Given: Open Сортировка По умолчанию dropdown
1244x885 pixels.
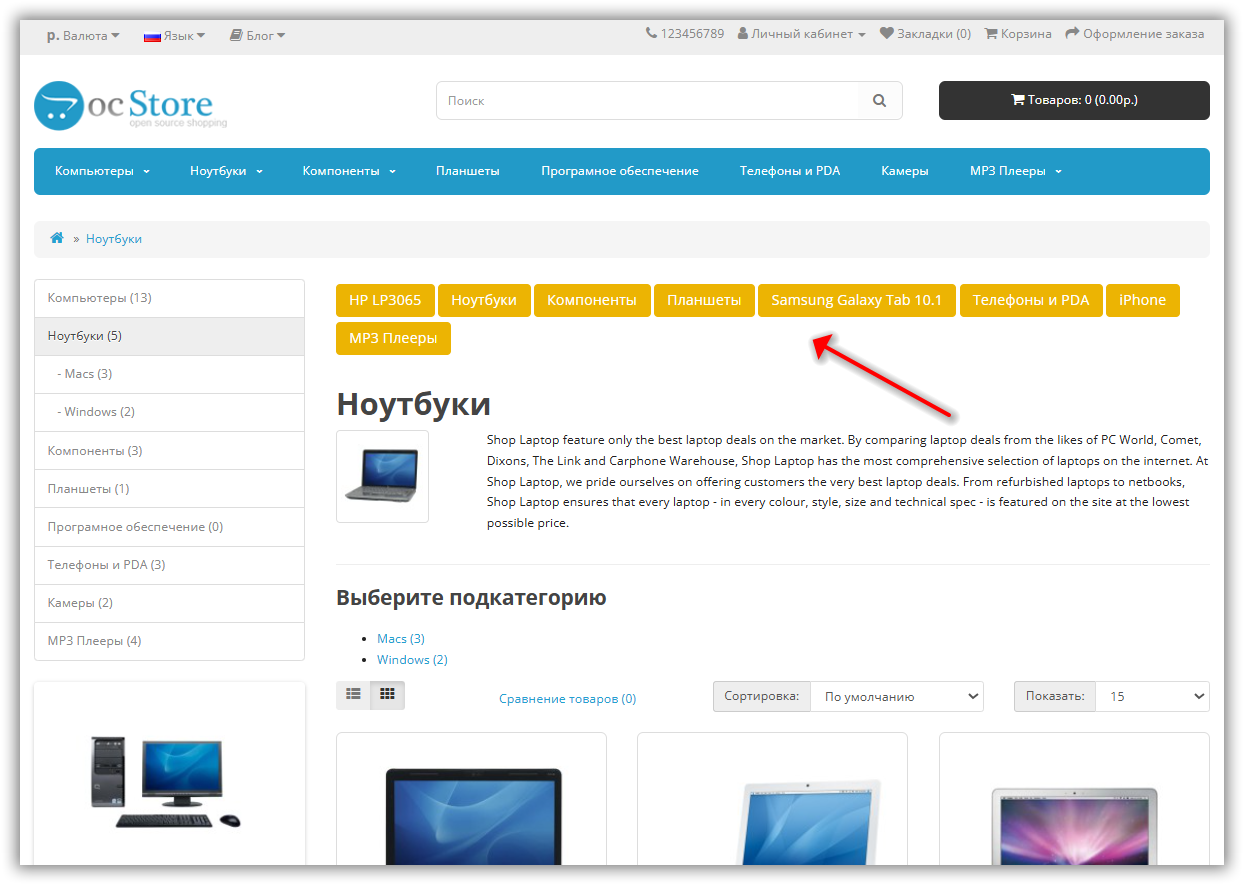Looking at the screenshot, I should (x=896, y=697).
